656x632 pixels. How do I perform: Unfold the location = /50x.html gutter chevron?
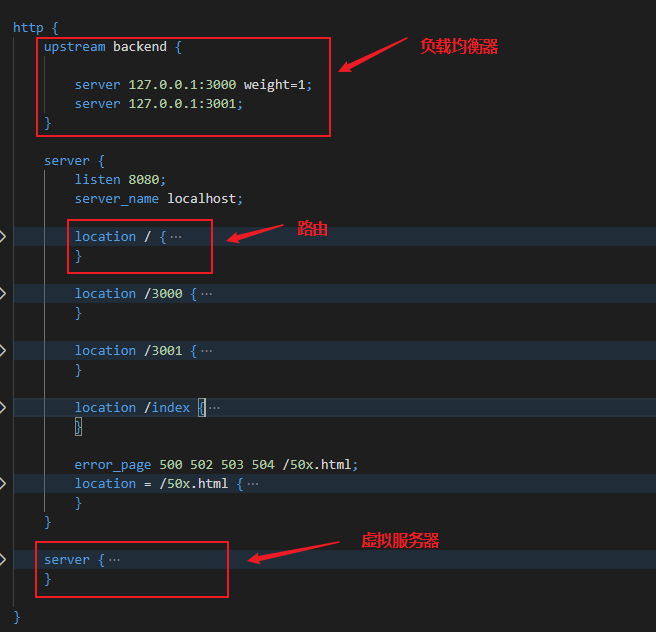click(3, 483)
